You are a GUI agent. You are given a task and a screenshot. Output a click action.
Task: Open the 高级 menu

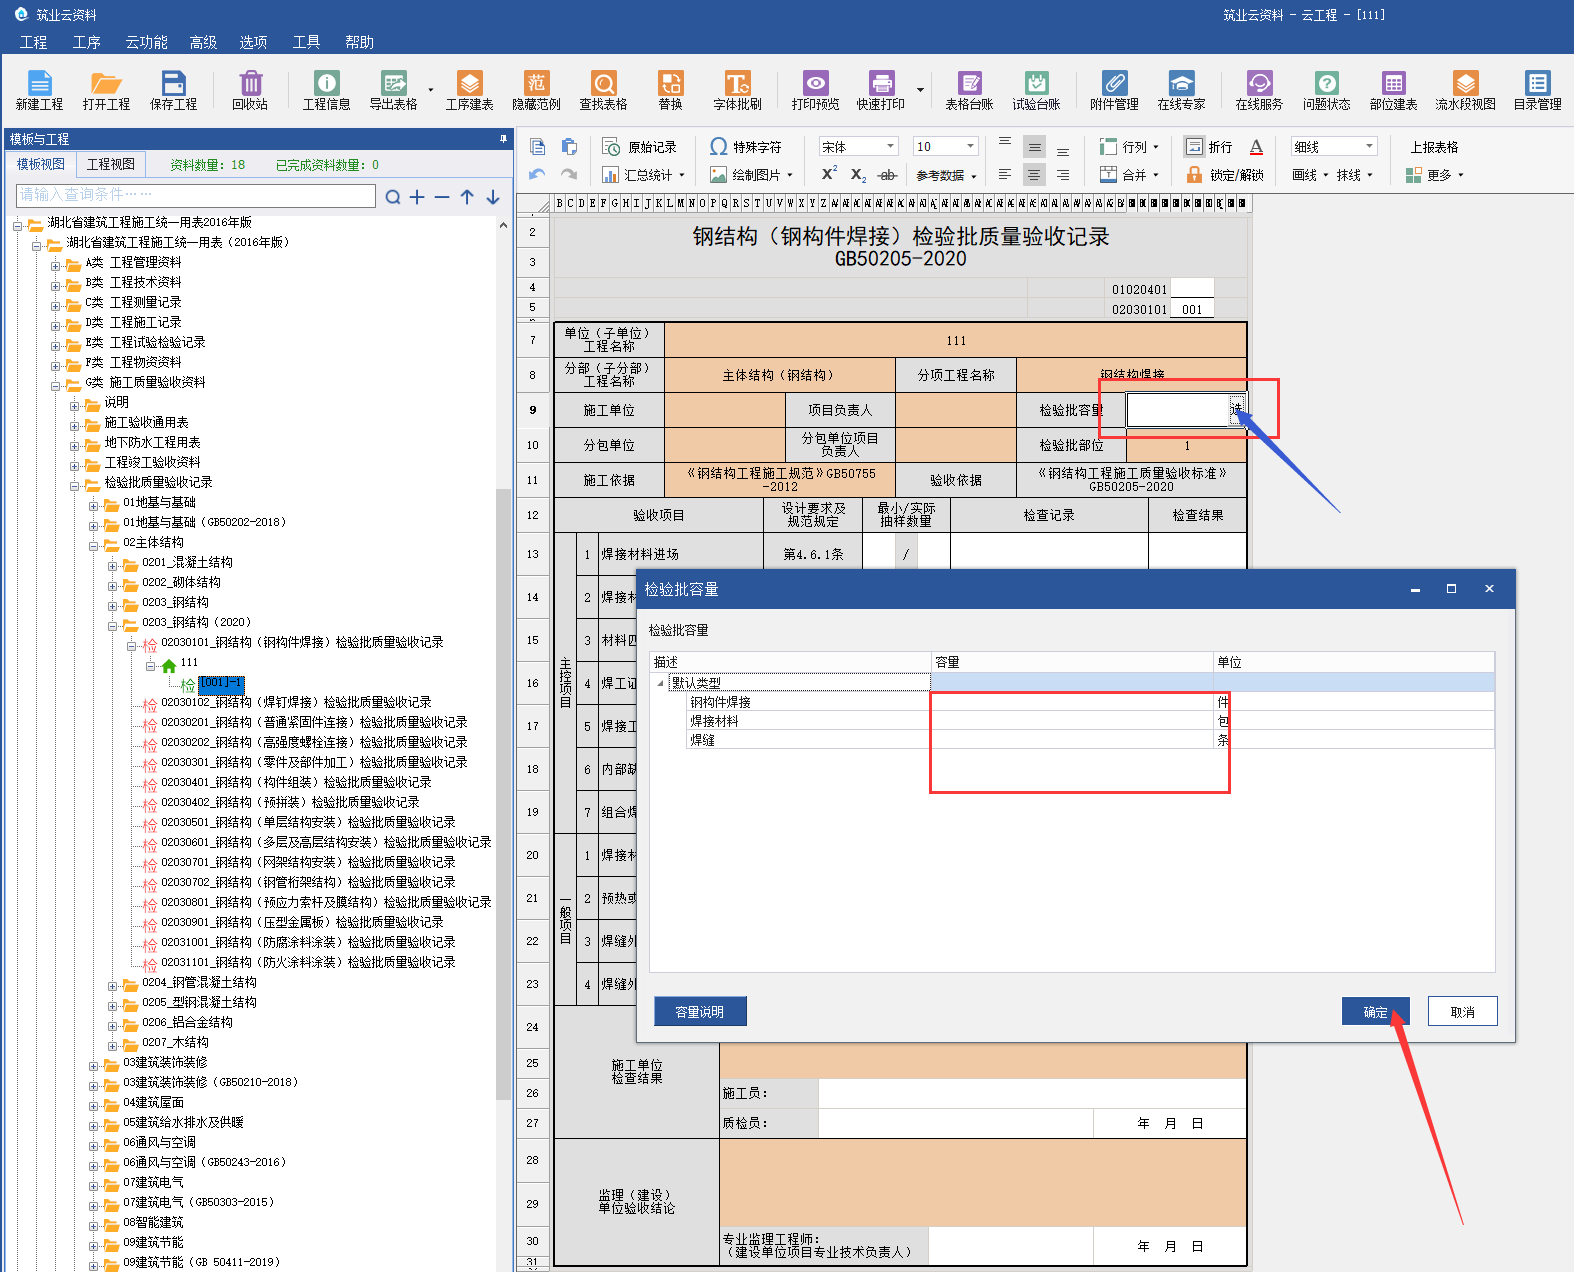pyautogui.click(x=203, y=42)
